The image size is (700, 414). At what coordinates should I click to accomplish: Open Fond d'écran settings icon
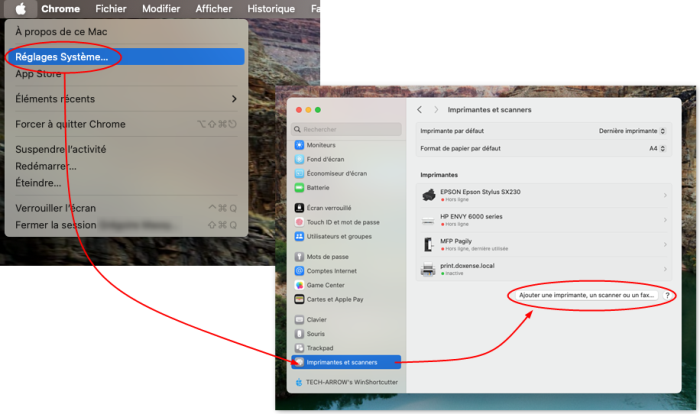(299, 159)
